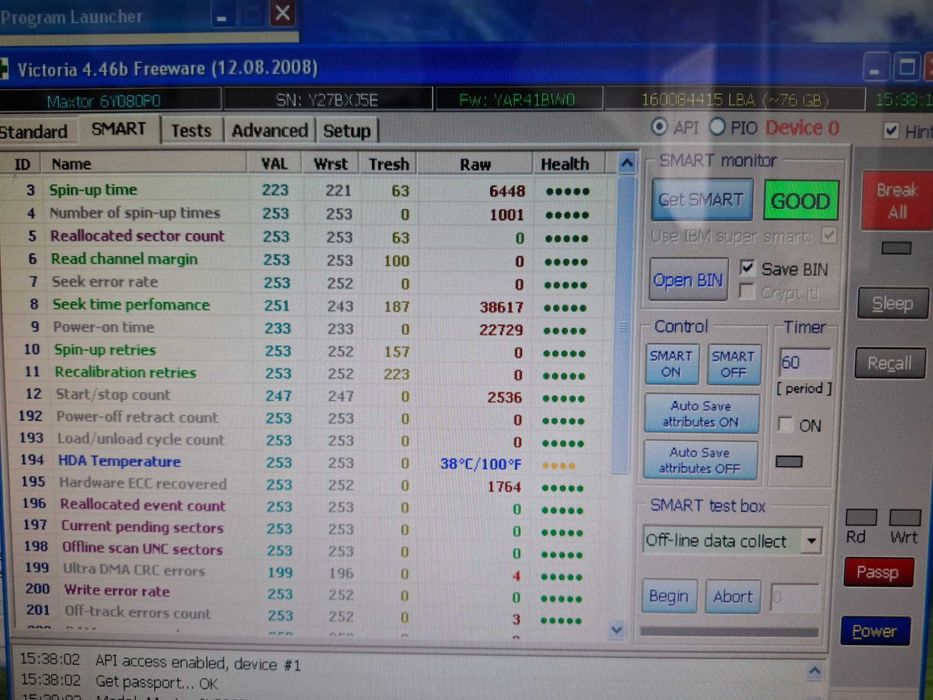Click the SMART test progress bar

pyautogui.click(x=729, y=632)
